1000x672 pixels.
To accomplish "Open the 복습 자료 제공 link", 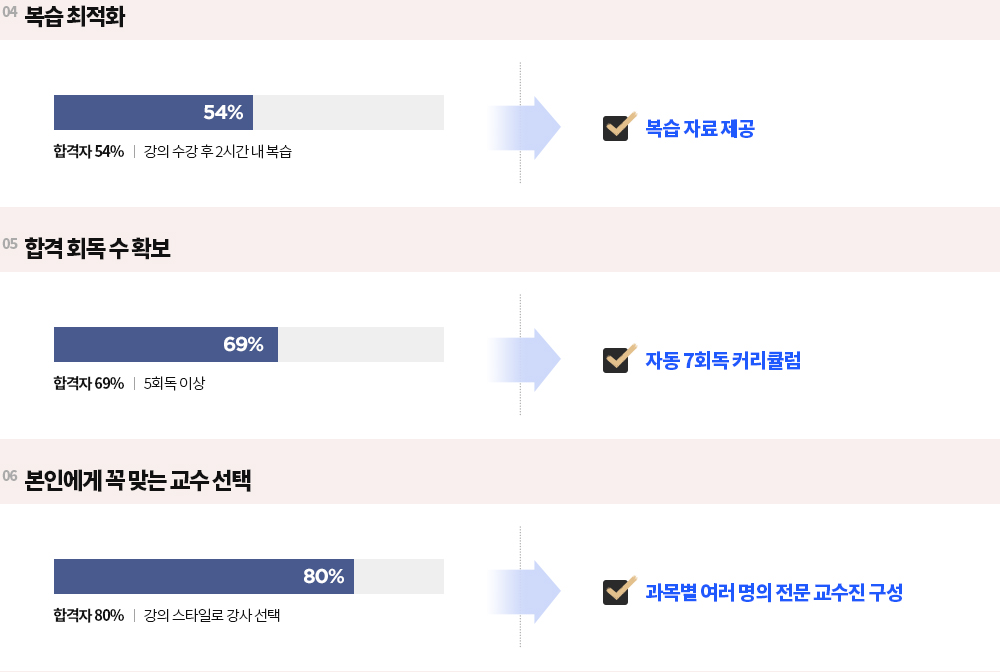I will [x=700, y=128].
